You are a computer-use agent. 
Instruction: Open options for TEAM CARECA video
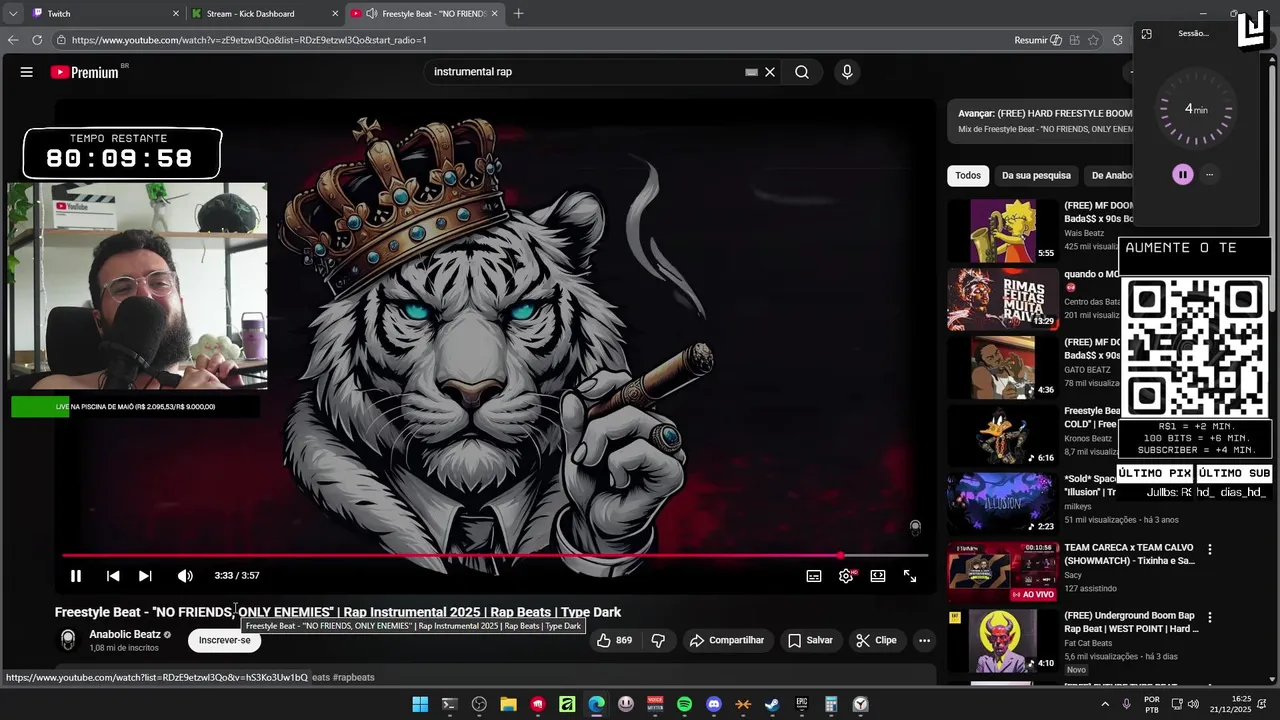click(x=1210, y=549)
